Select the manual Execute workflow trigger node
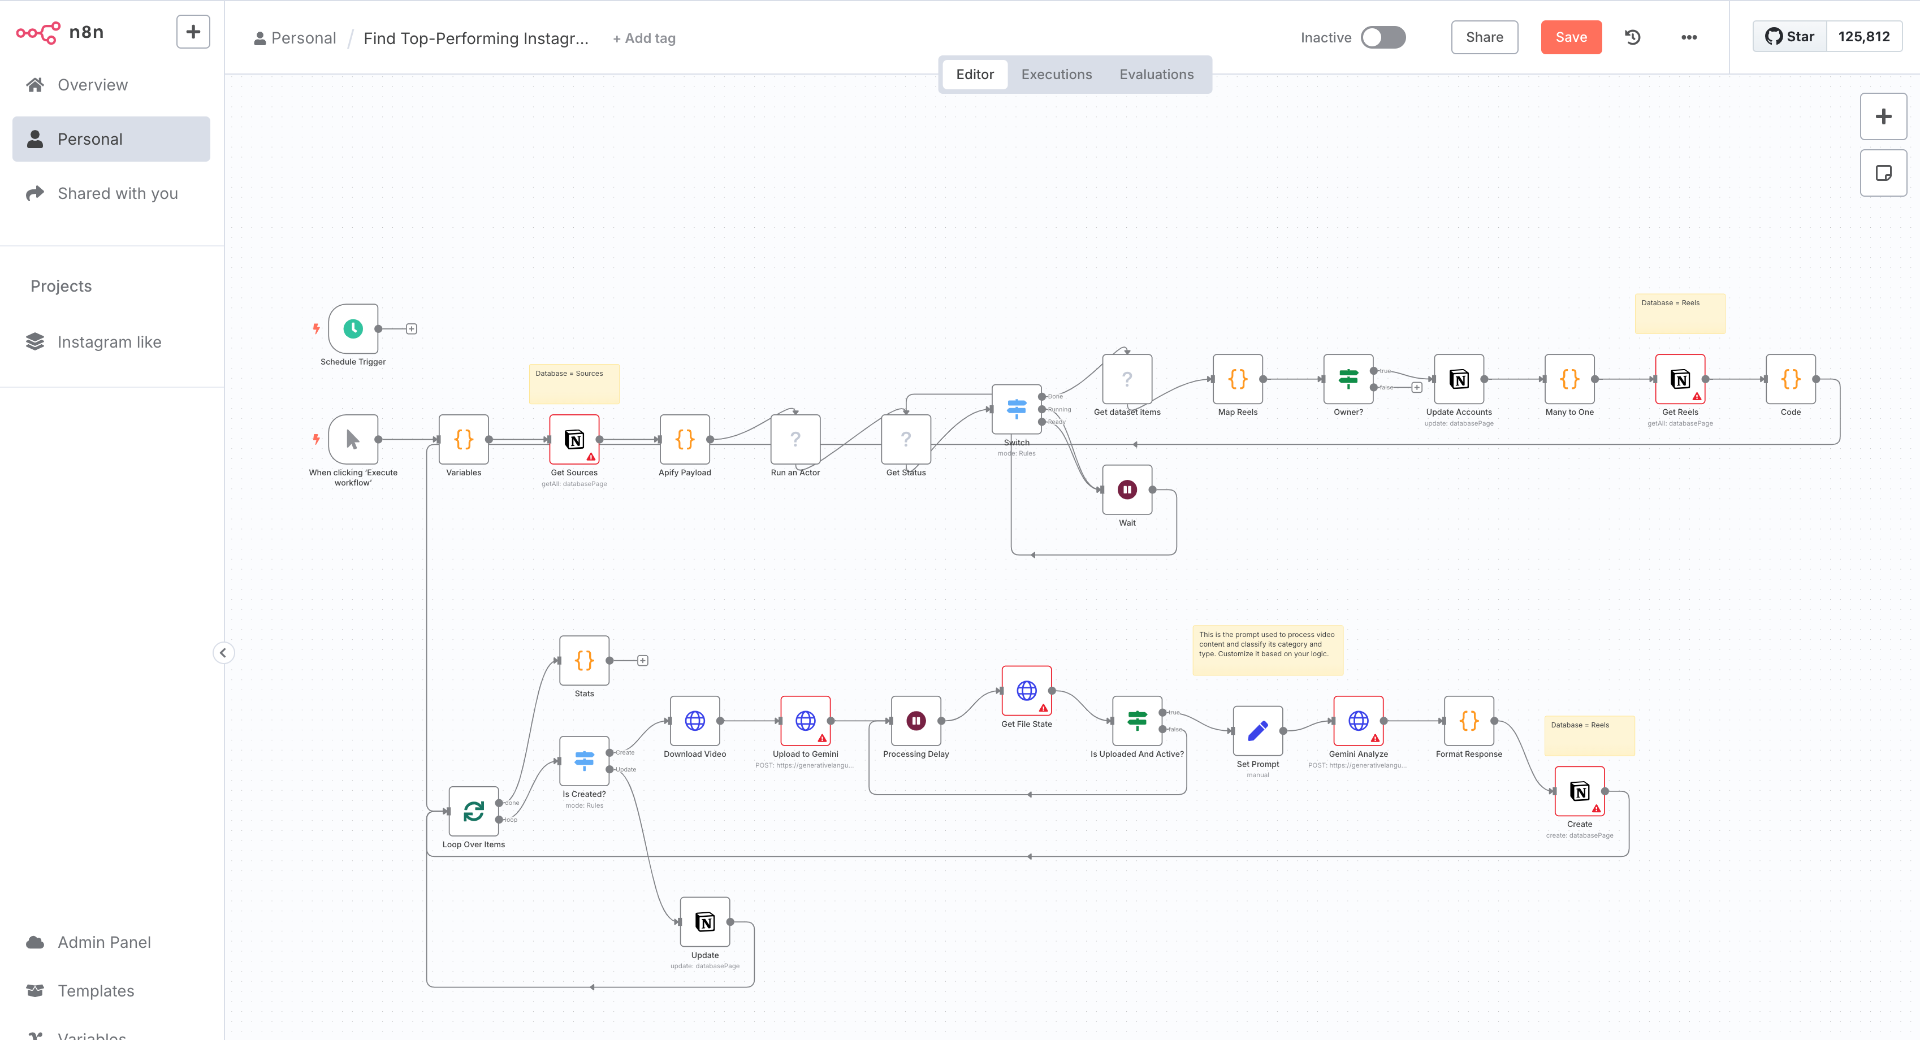The image size is (1920, 1040). (353, 439)
